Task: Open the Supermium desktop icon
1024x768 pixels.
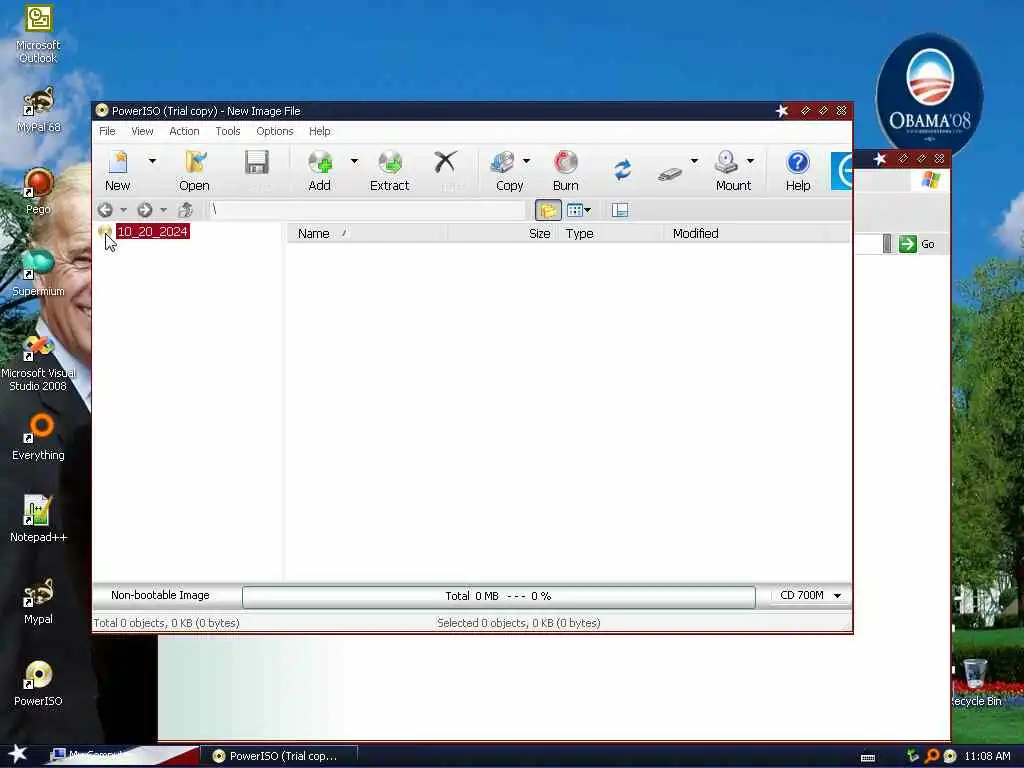Action: 38,273
